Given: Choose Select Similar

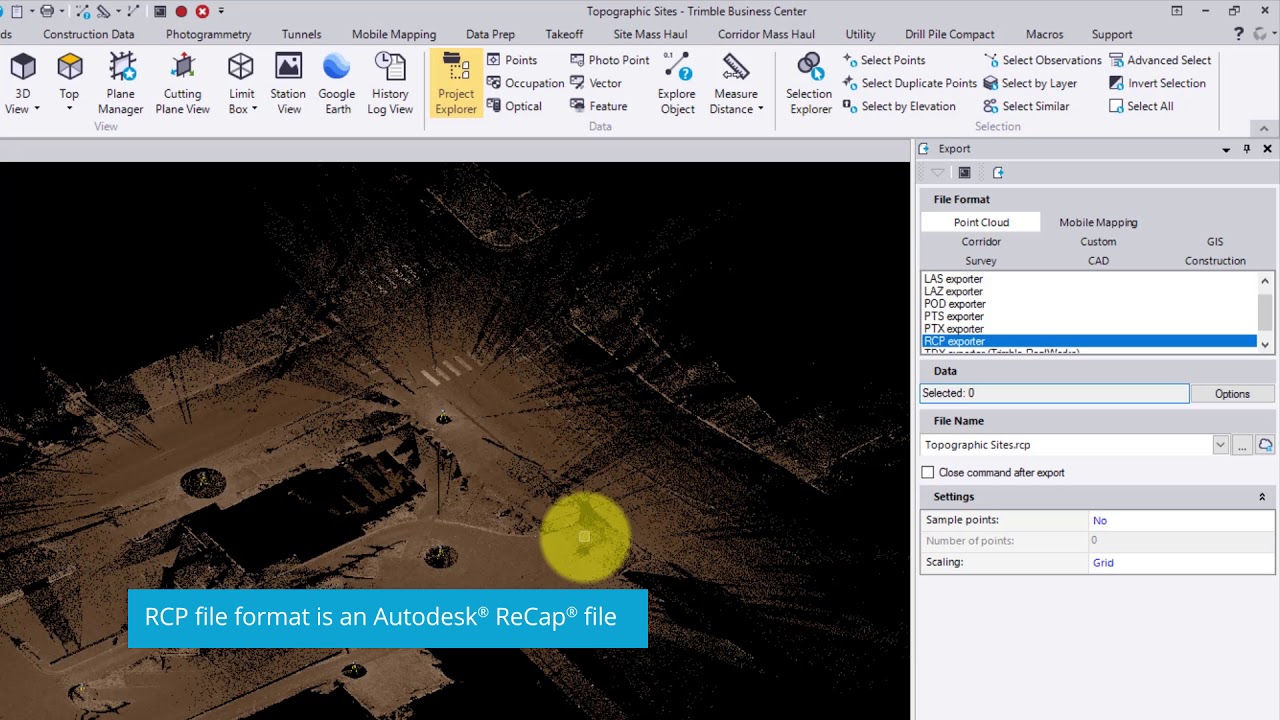Looking at the screenshot, I should coord(1026,106).
